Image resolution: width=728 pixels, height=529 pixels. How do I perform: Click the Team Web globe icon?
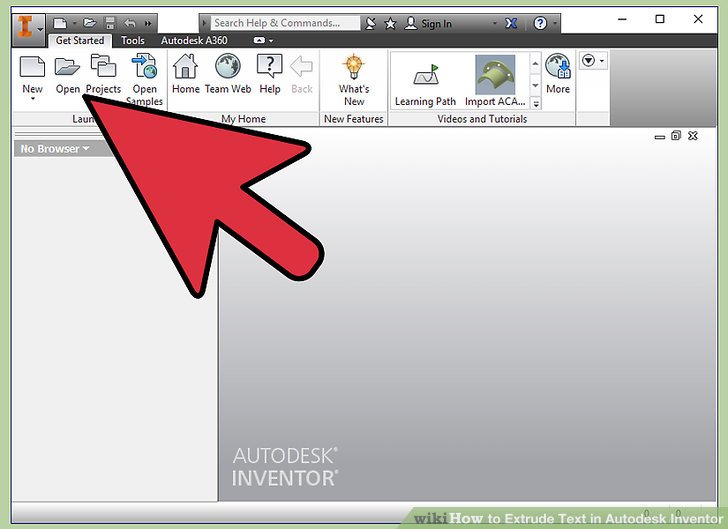[228, 66]
